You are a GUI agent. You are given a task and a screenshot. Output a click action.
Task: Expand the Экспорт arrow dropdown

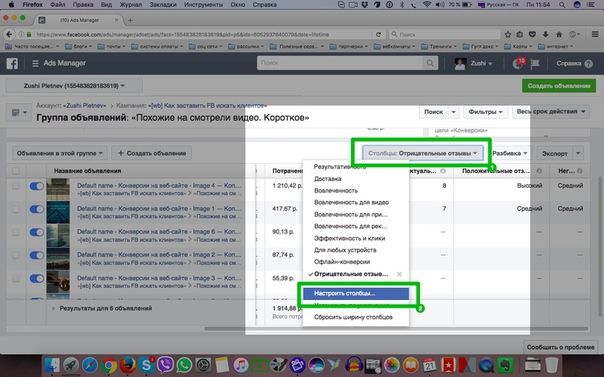[578, 153]
